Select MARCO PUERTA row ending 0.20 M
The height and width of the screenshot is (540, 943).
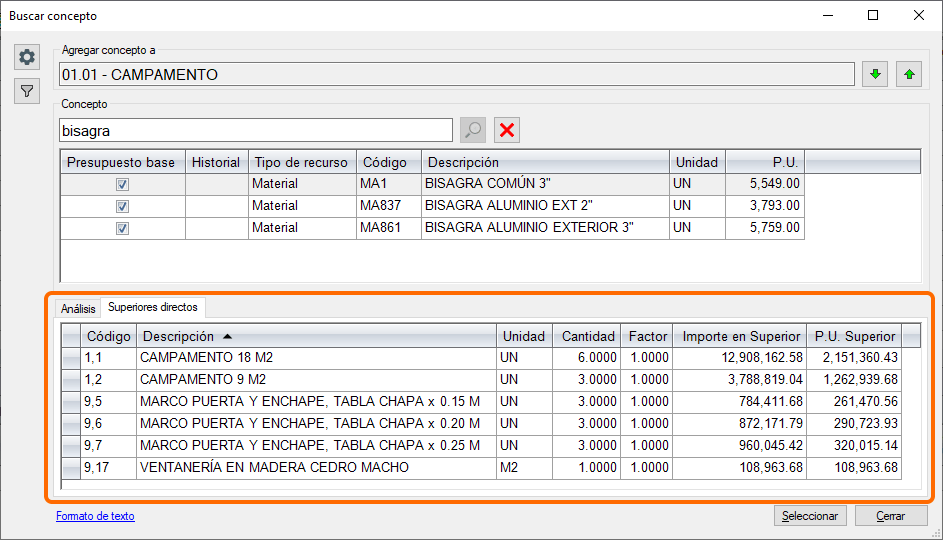[481, 424]
